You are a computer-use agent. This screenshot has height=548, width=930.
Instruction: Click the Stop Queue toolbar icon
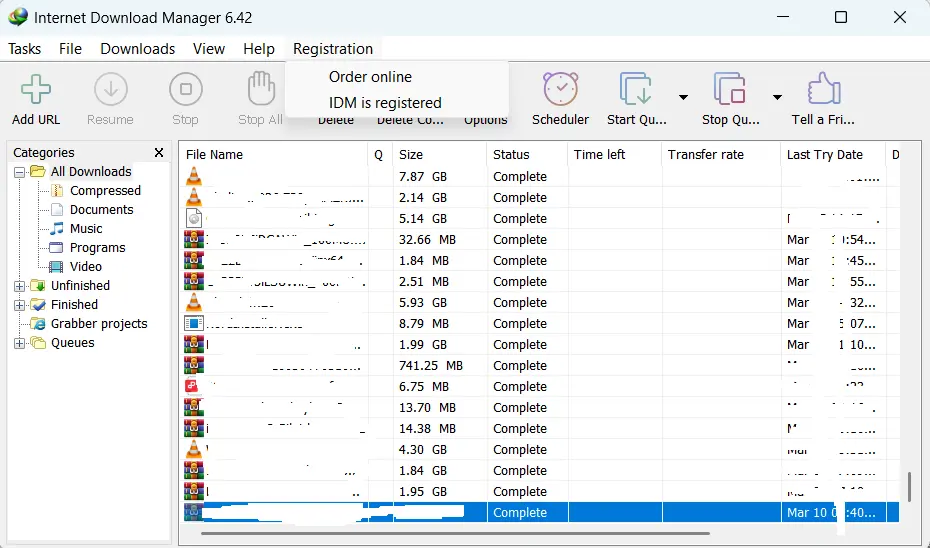click(x=729, y=89)
